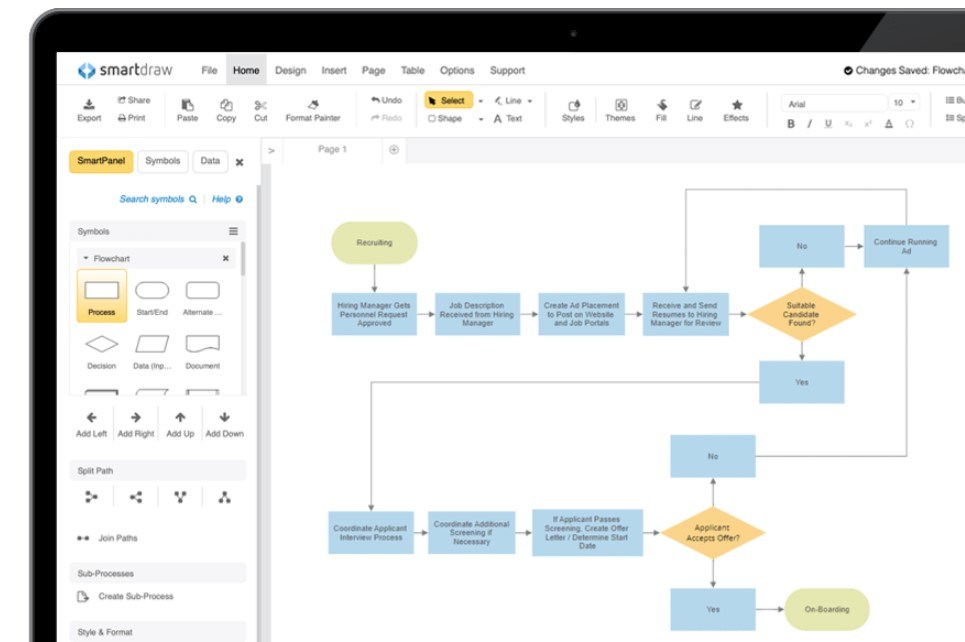Toggle underline formatting
The width and height of the screenshot is (965, 642).
coord(828,124)
